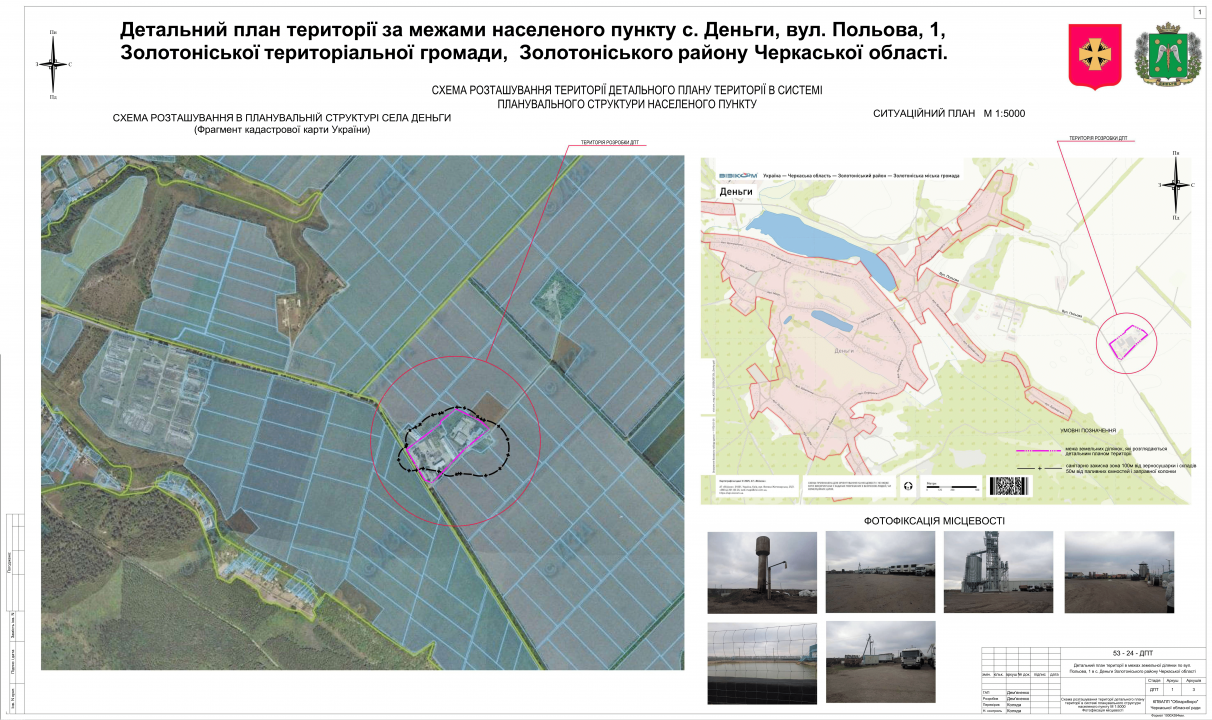Click the 'ФОТОФІКСАЦІЯ МІСЦЕВОСТІ' heading

pos(933,521)
